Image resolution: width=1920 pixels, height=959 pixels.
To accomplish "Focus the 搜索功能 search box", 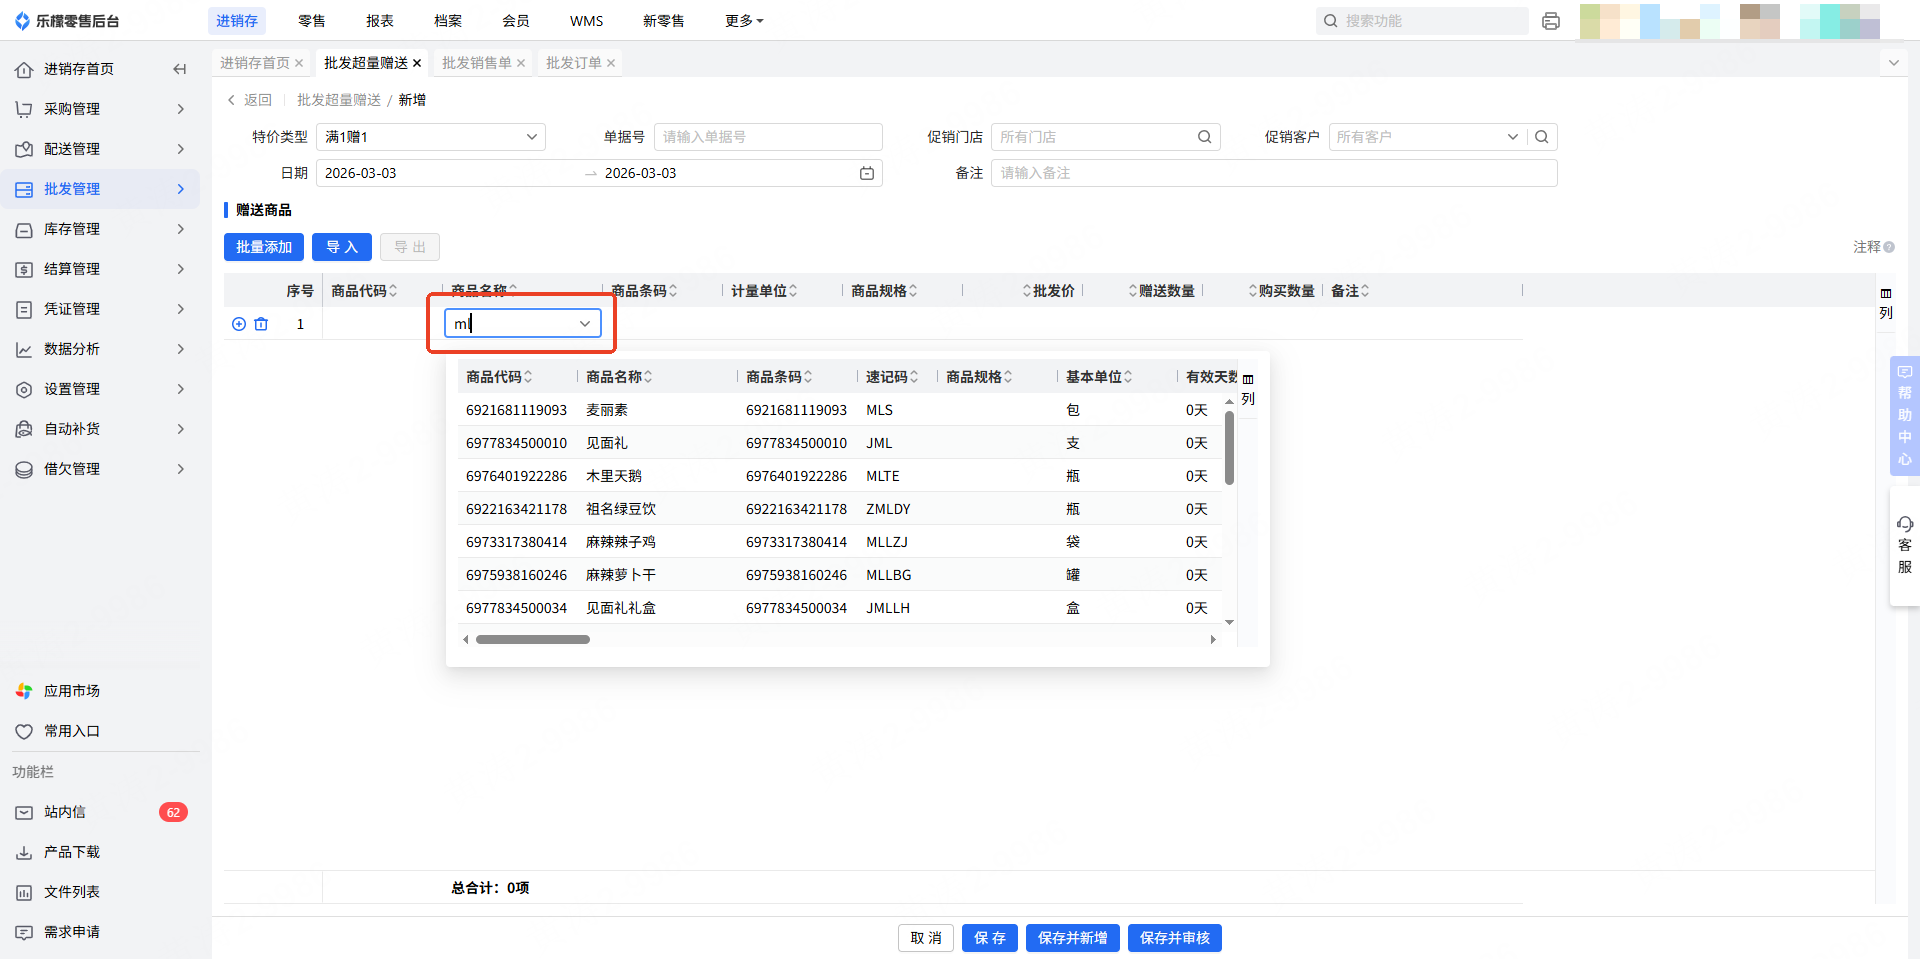I will click(x=1422, y=21).
